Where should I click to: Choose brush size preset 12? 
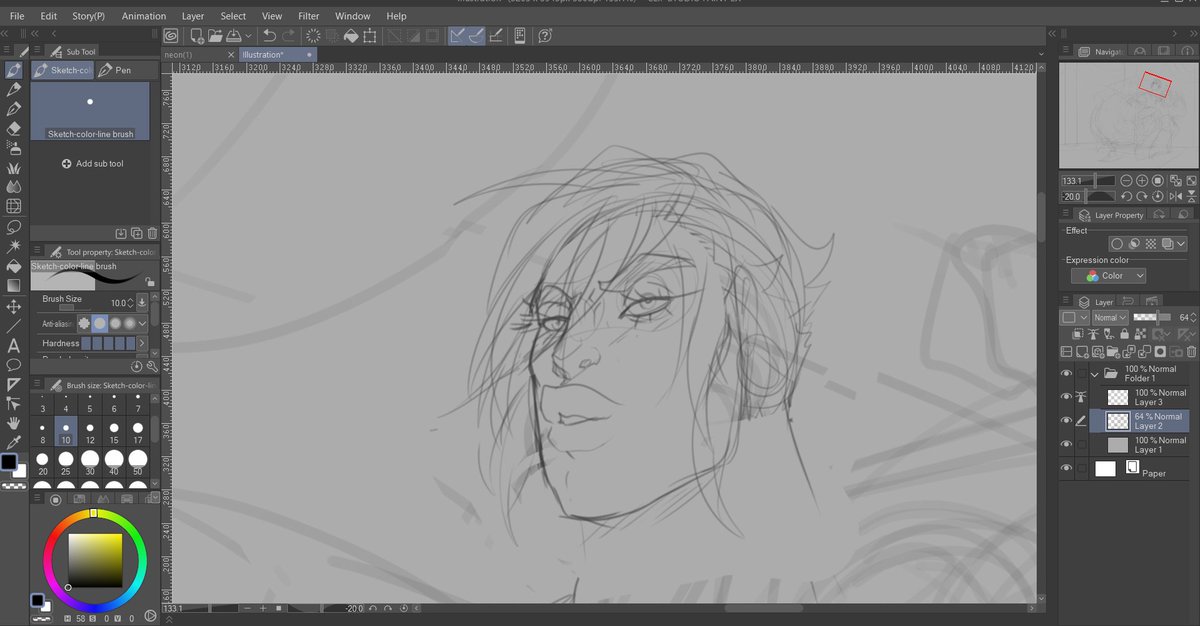click(90, 432)
